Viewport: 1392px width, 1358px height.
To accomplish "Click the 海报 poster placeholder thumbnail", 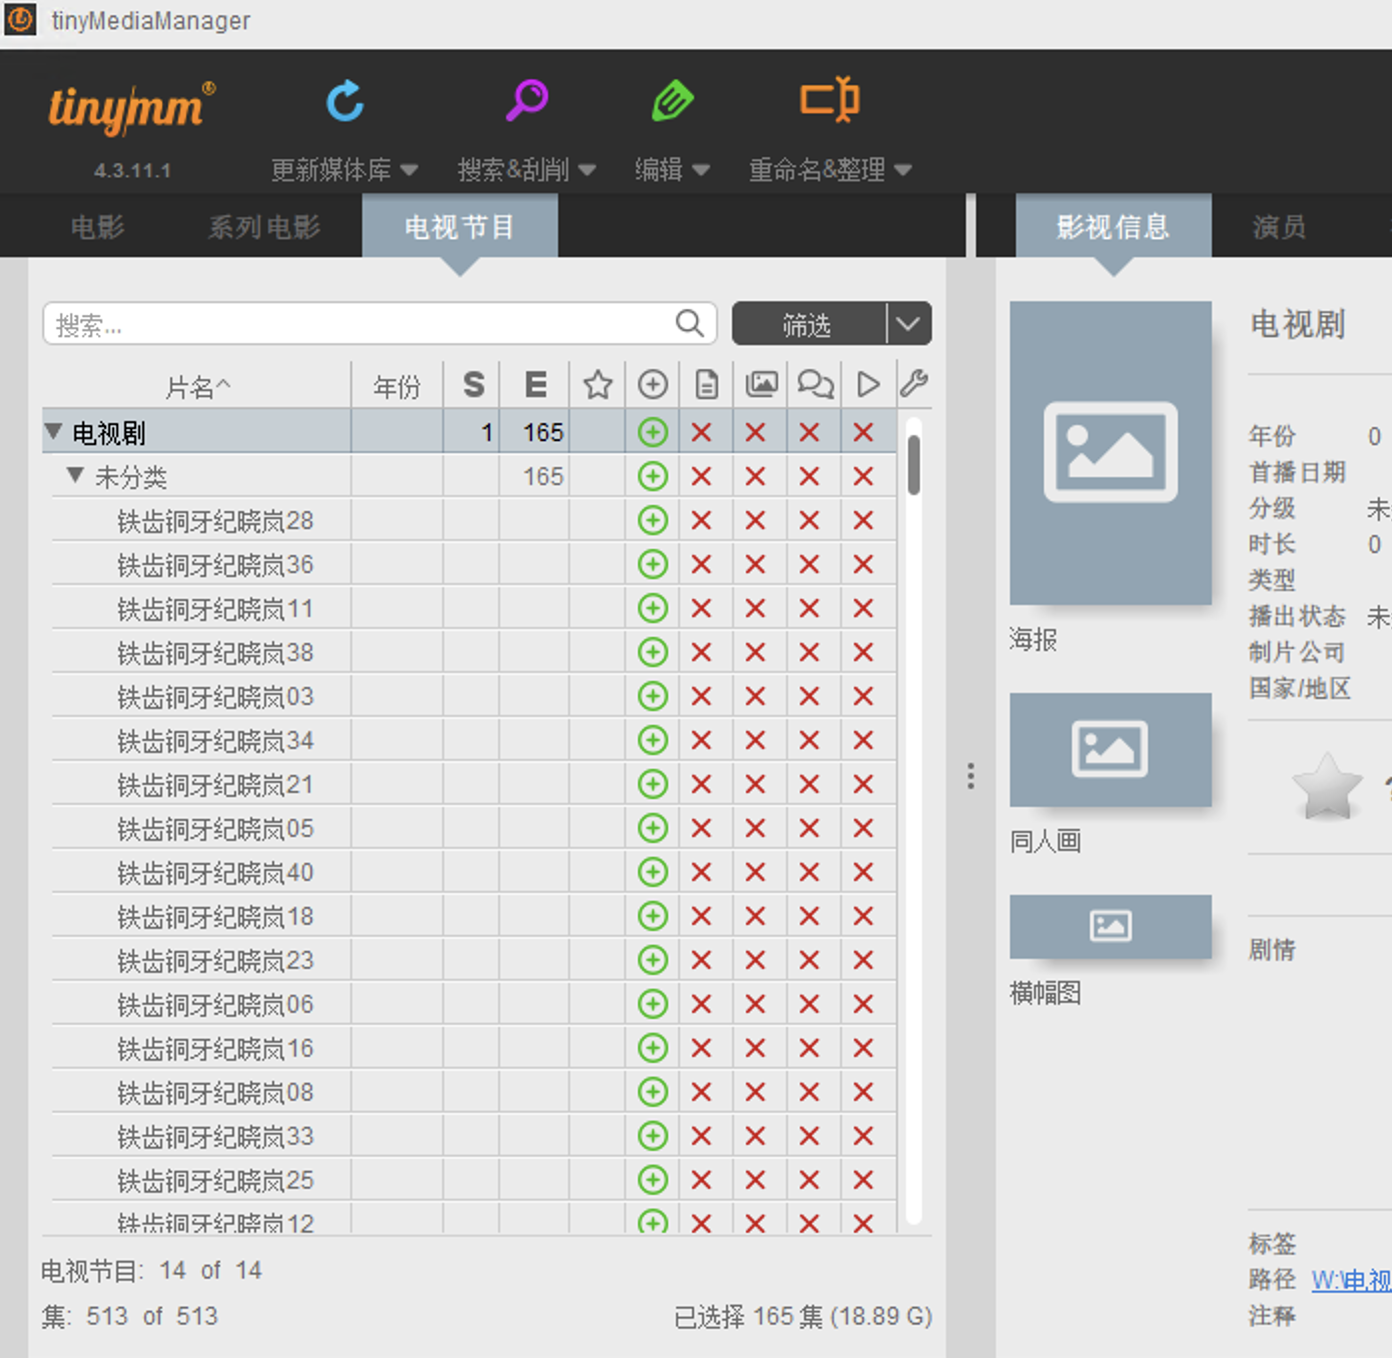I will click(x=1110, y=453).
